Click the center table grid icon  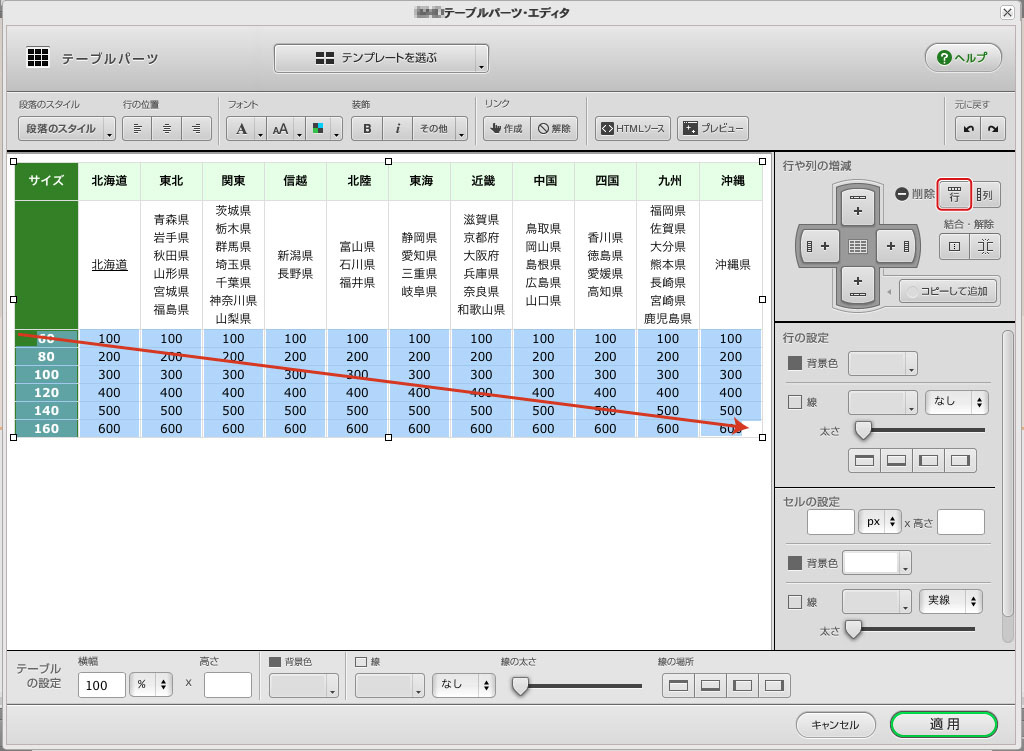(857, 246)
